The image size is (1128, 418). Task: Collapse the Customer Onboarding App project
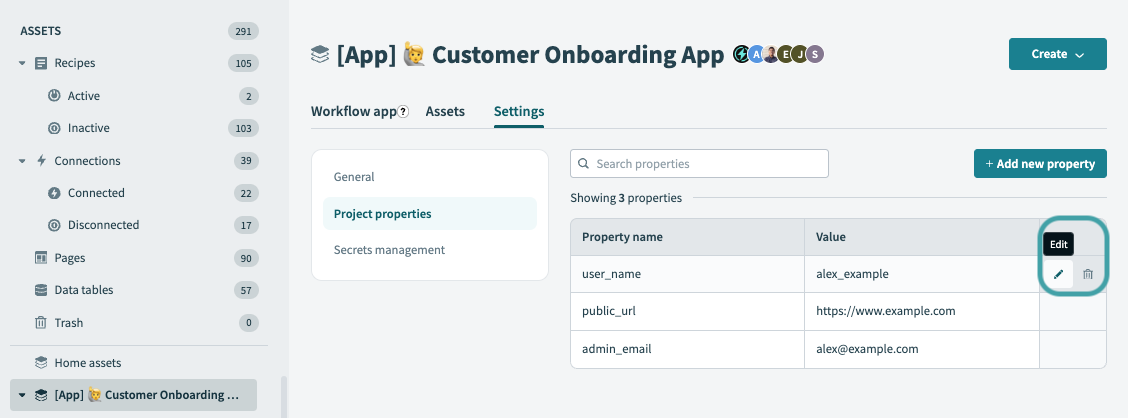(23, 395)
